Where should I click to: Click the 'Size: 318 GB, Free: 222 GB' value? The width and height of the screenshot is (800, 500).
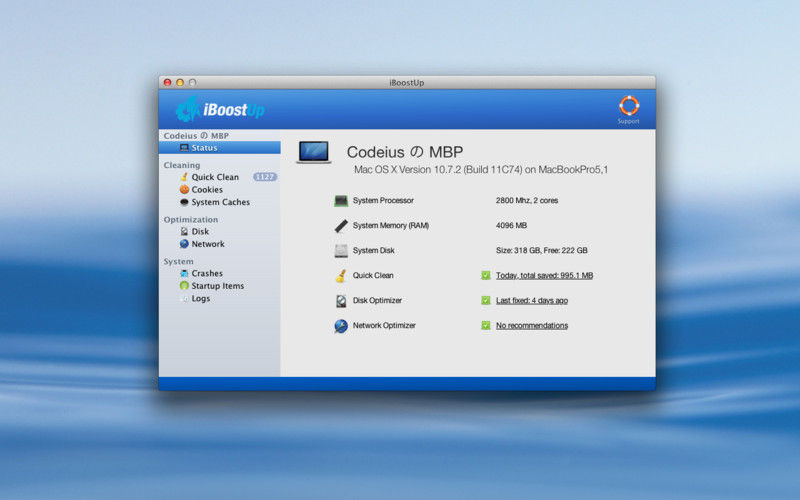click(x=541, y=251)
